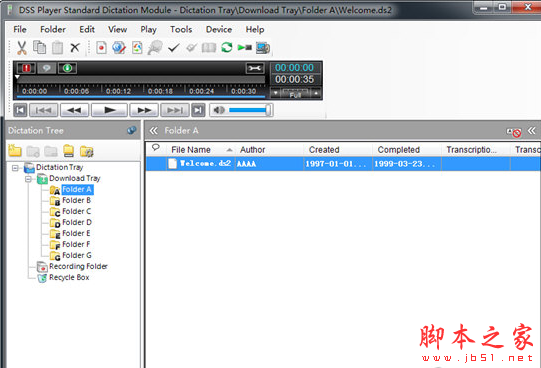Open the Play menu

148,30
